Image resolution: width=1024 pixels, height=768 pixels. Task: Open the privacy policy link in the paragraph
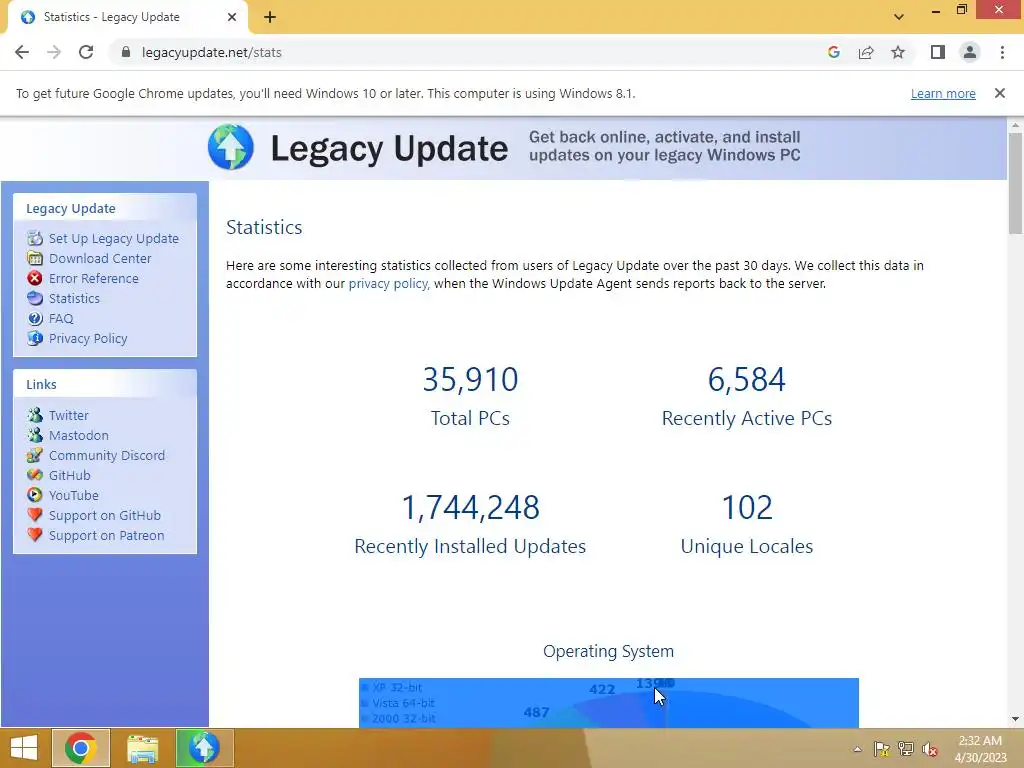point(388,283)
